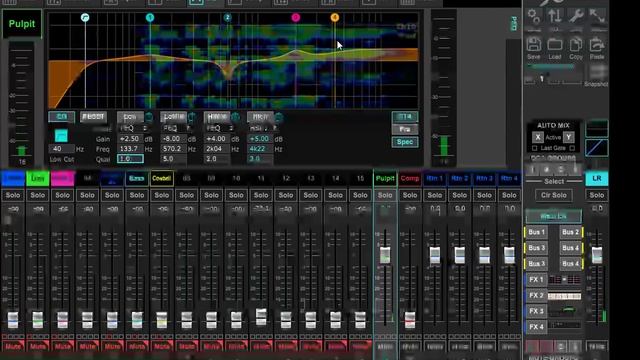Click the High band select button
Image resolution: width=640 pixels, height=360 pixels.
pos(260,117)
